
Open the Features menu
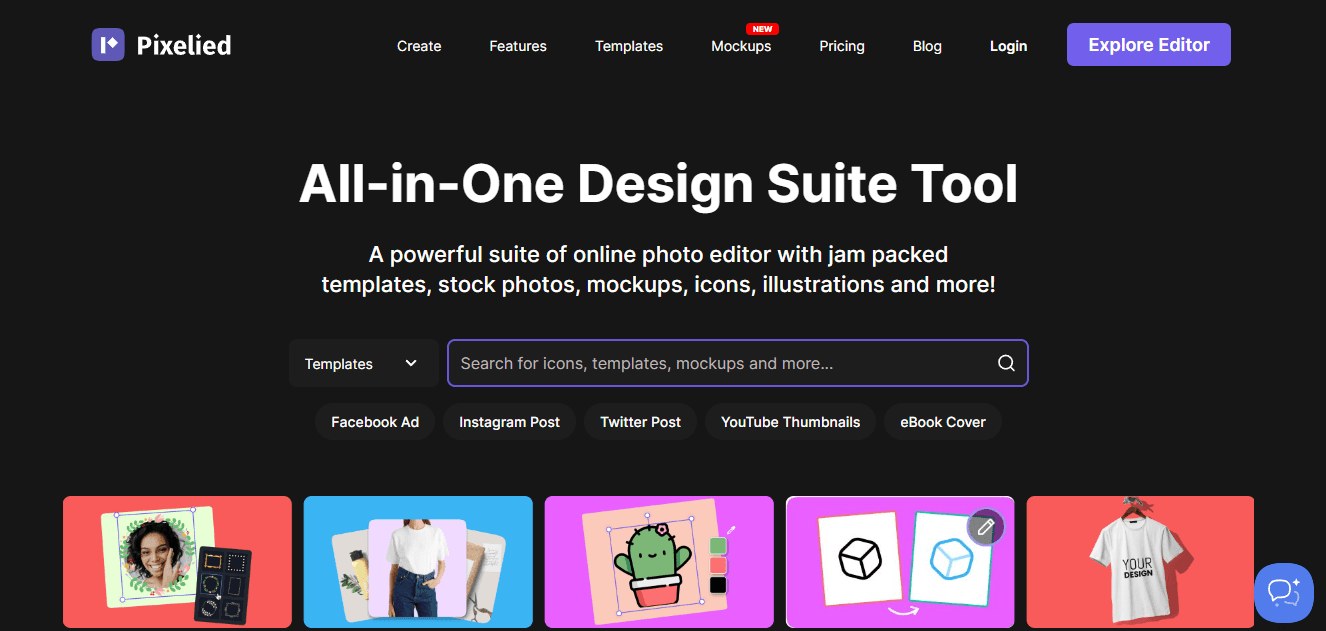coord(518,46)
